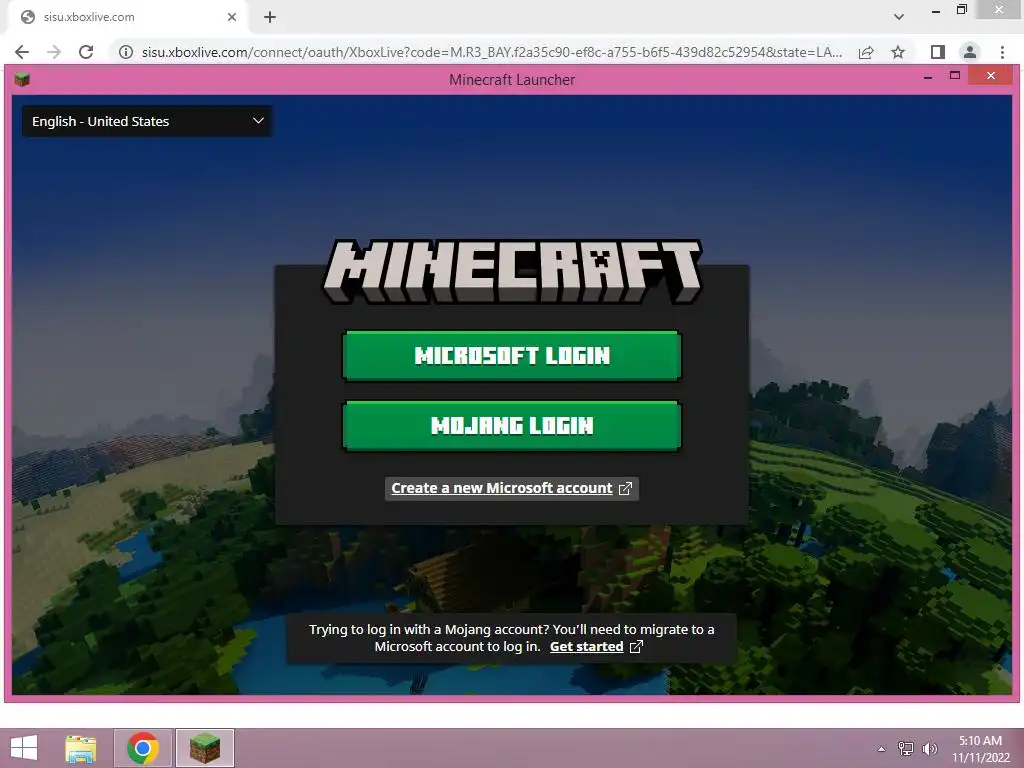Click the external-link icon beside Get started
Screen dimensions: 1024x768
tap(636, 647)
